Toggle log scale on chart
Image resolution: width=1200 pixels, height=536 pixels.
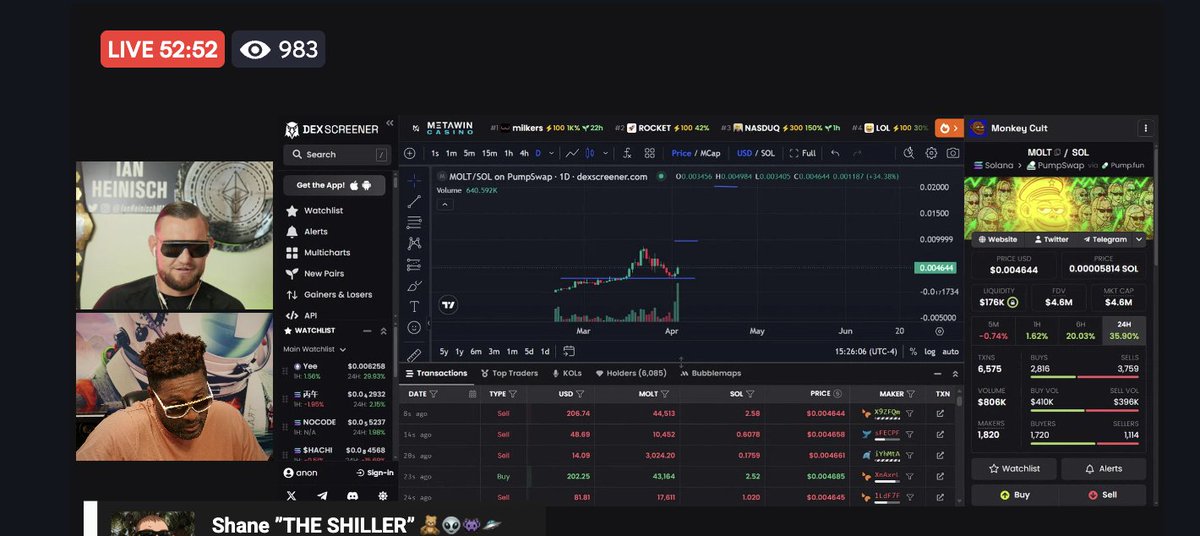pos(930,351)
